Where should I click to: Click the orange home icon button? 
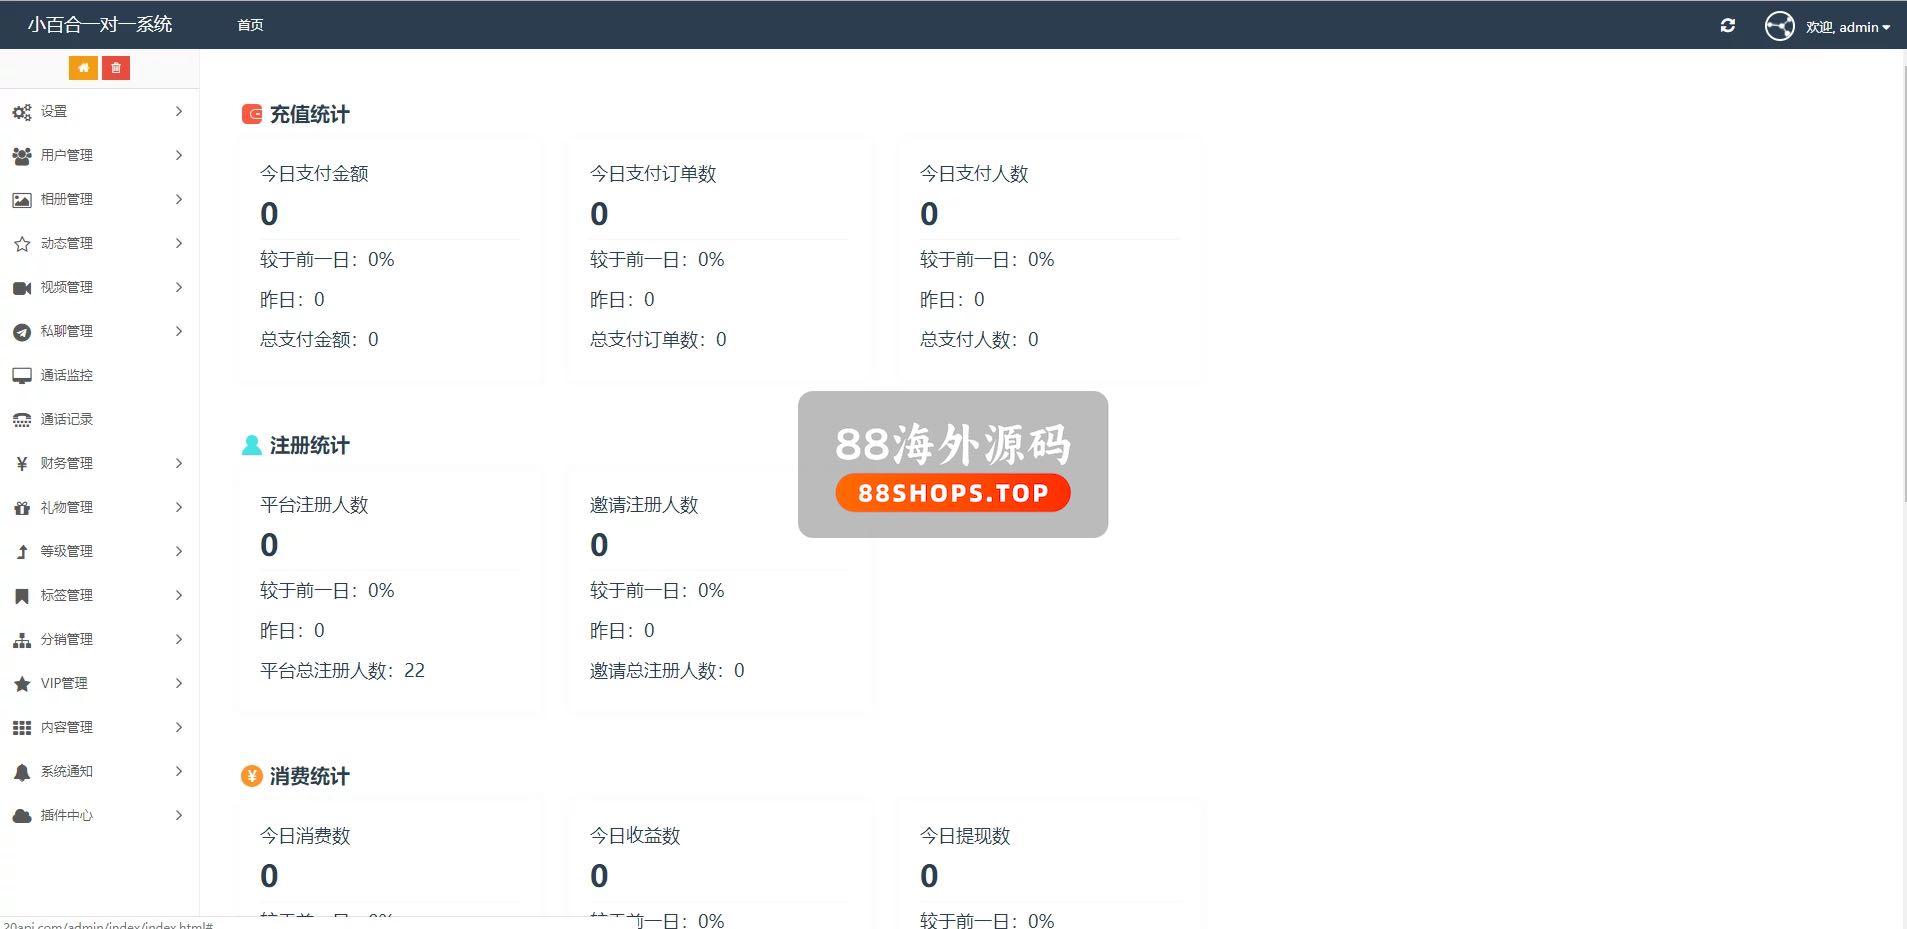[x=83, y=68]
